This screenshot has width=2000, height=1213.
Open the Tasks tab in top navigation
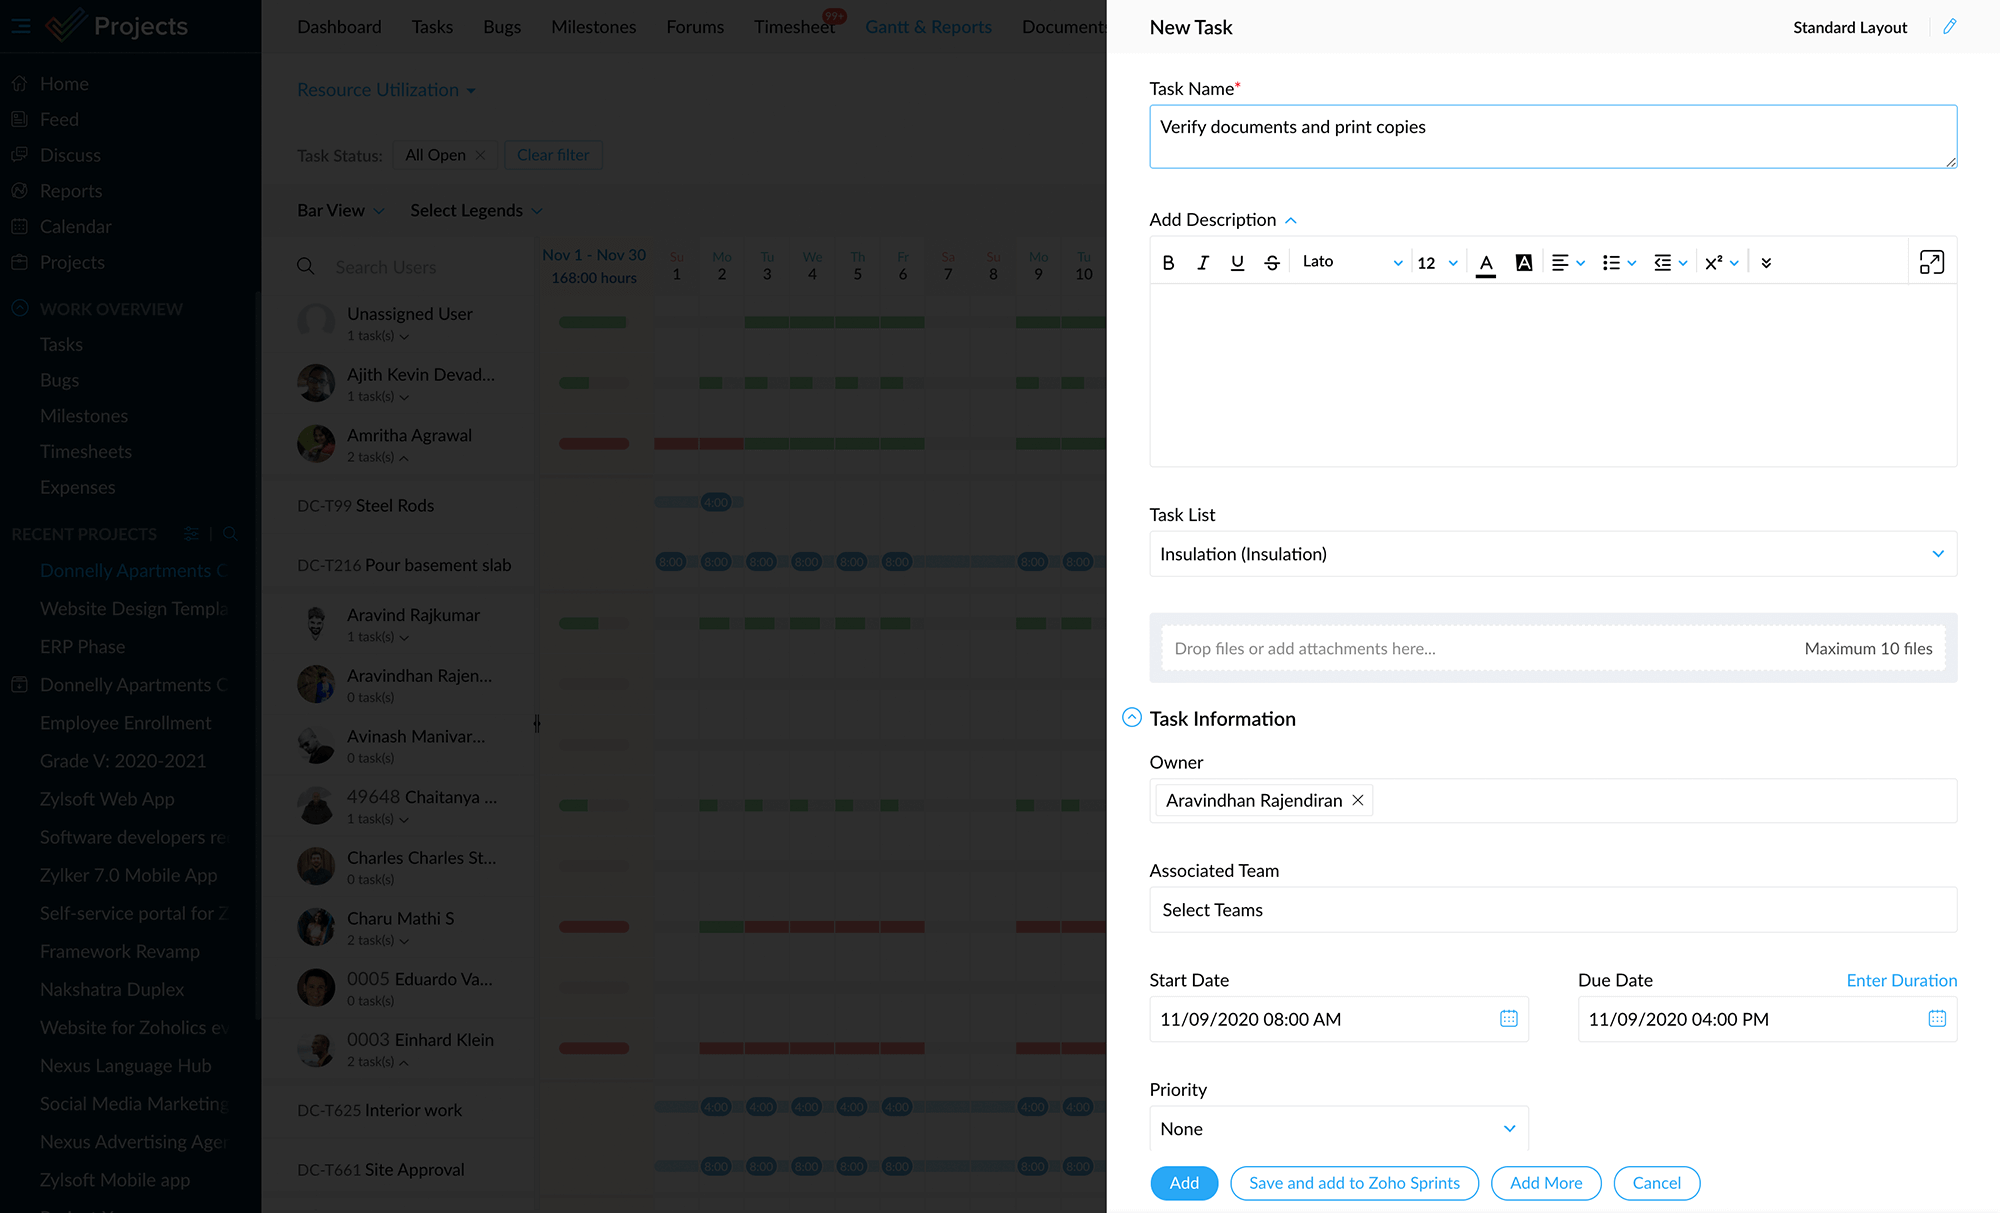pos(432,27)
